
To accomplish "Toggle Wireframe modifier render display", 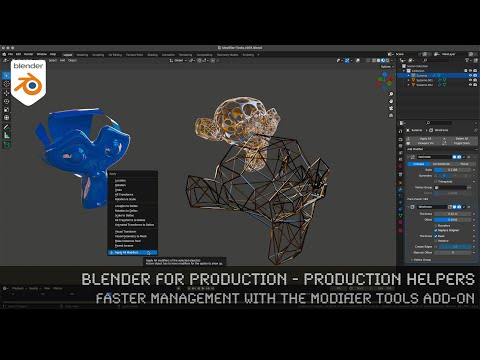I will (x=459, y=207).
